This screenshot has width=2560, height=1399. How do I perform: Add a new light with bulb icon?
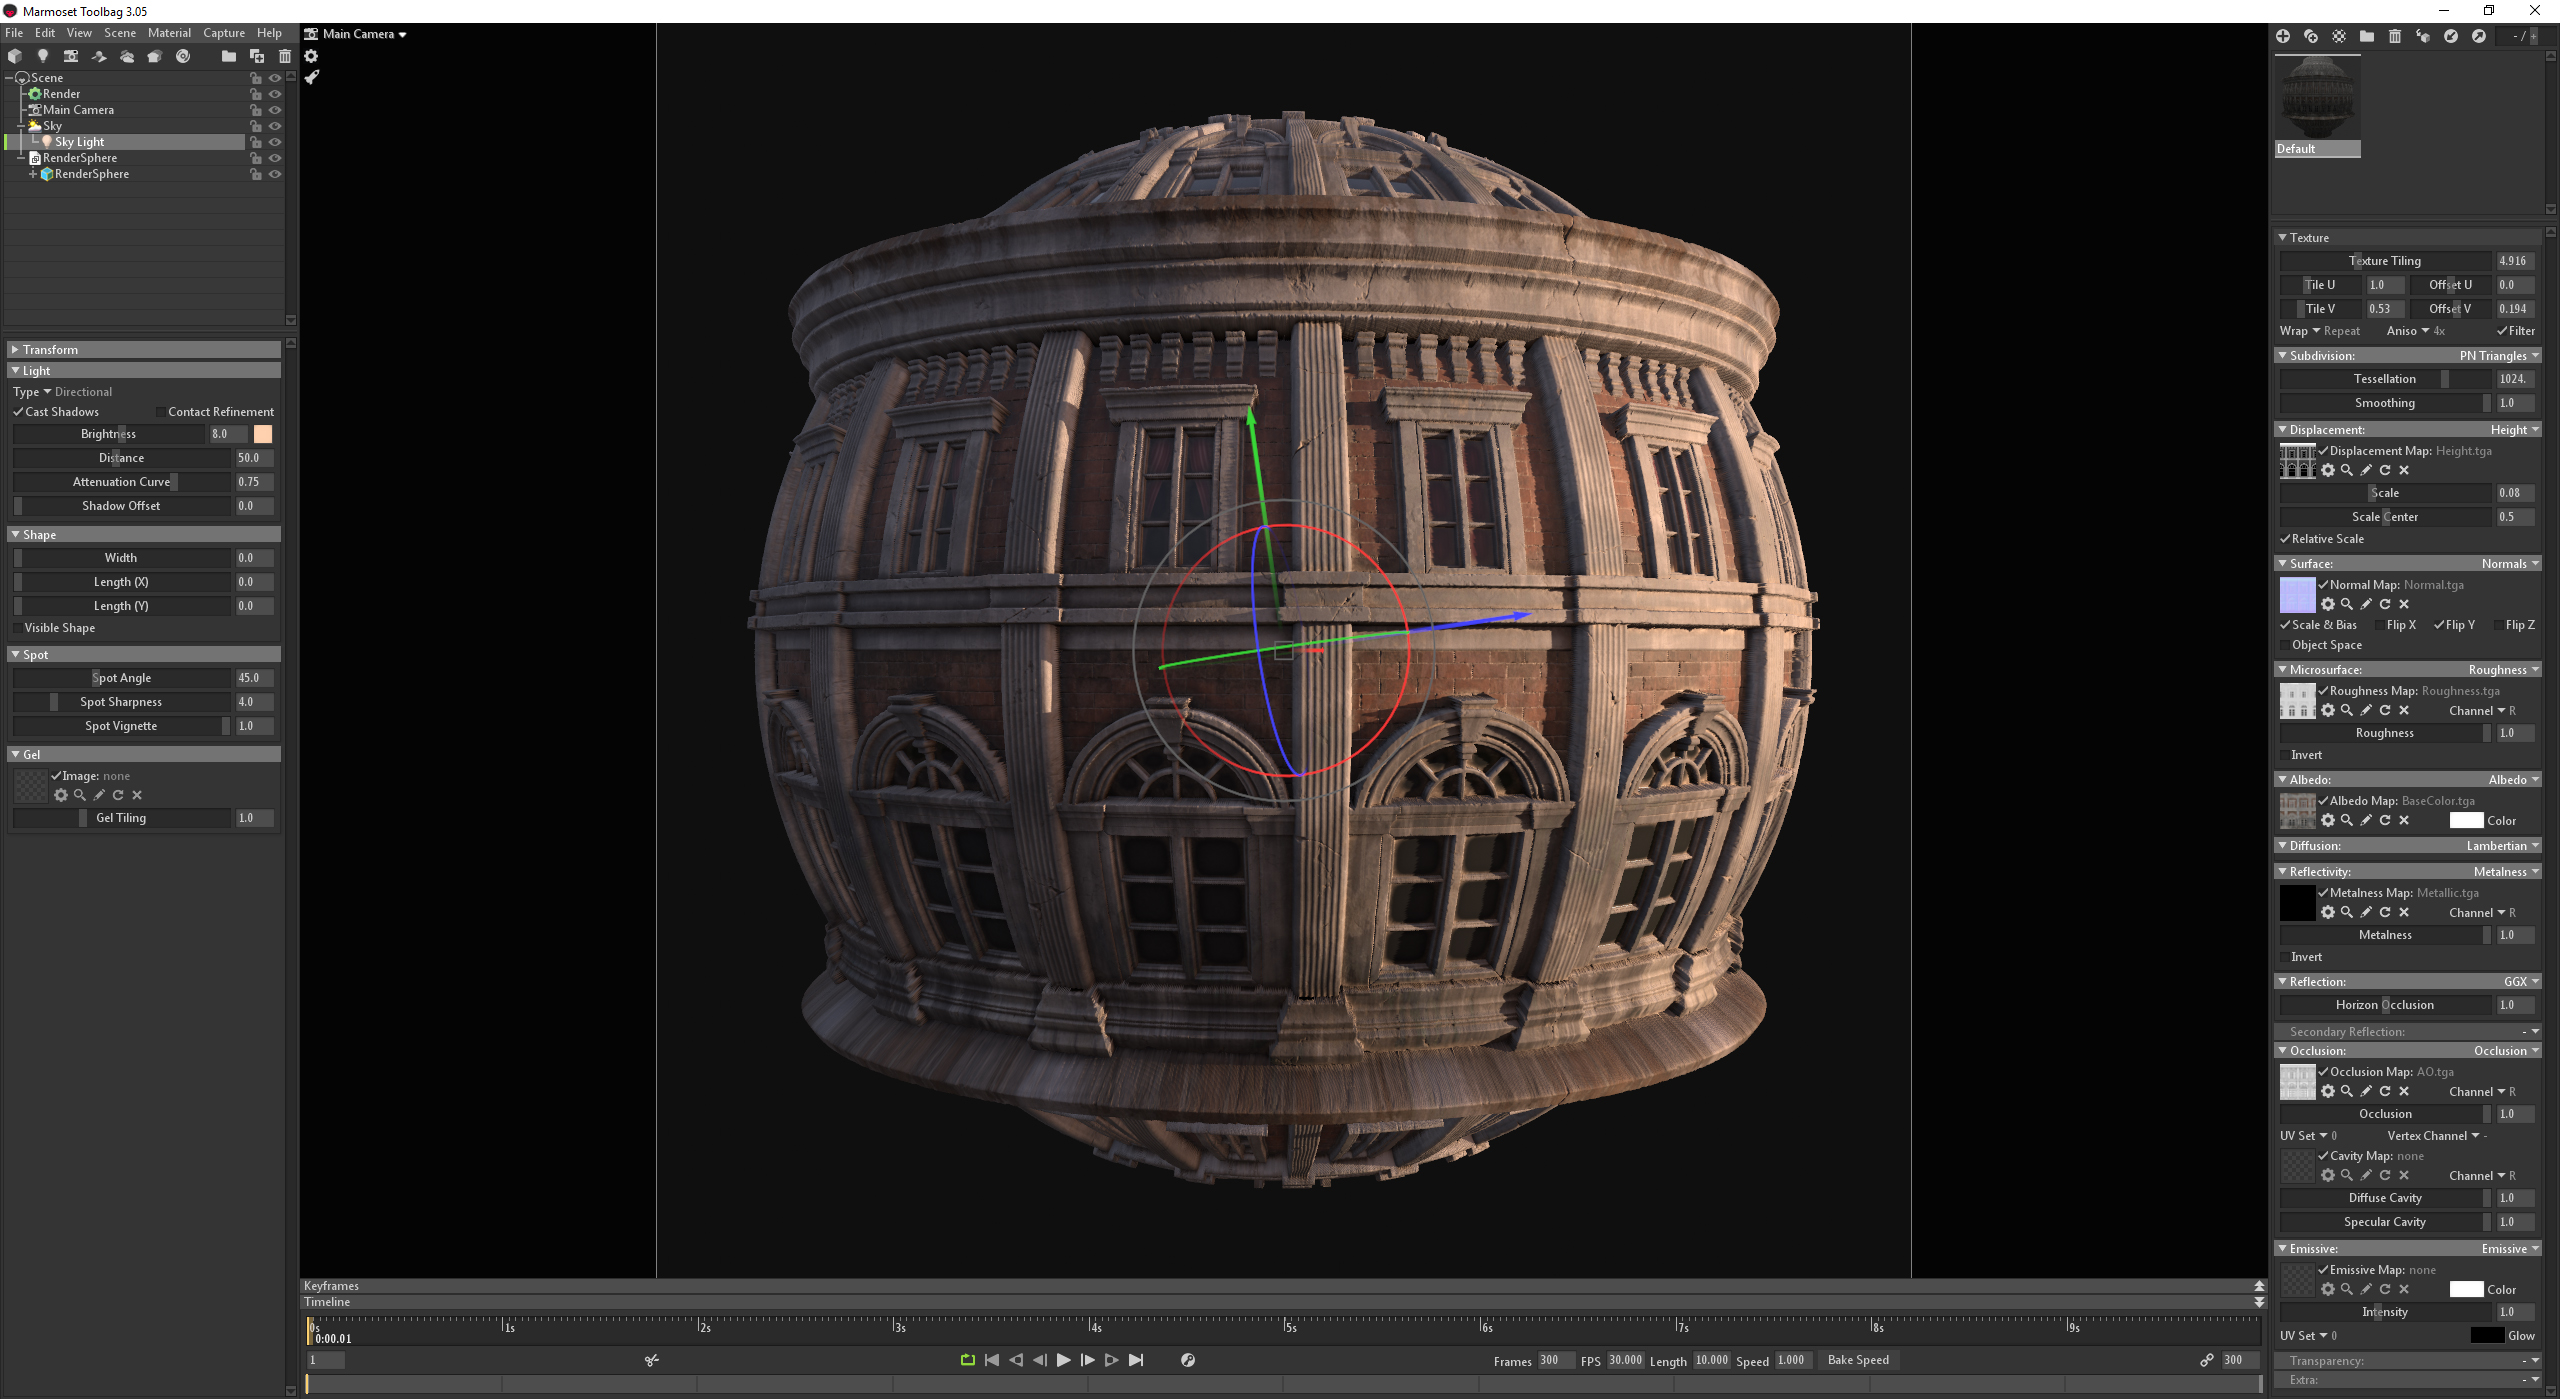click(x=43, y=56)
